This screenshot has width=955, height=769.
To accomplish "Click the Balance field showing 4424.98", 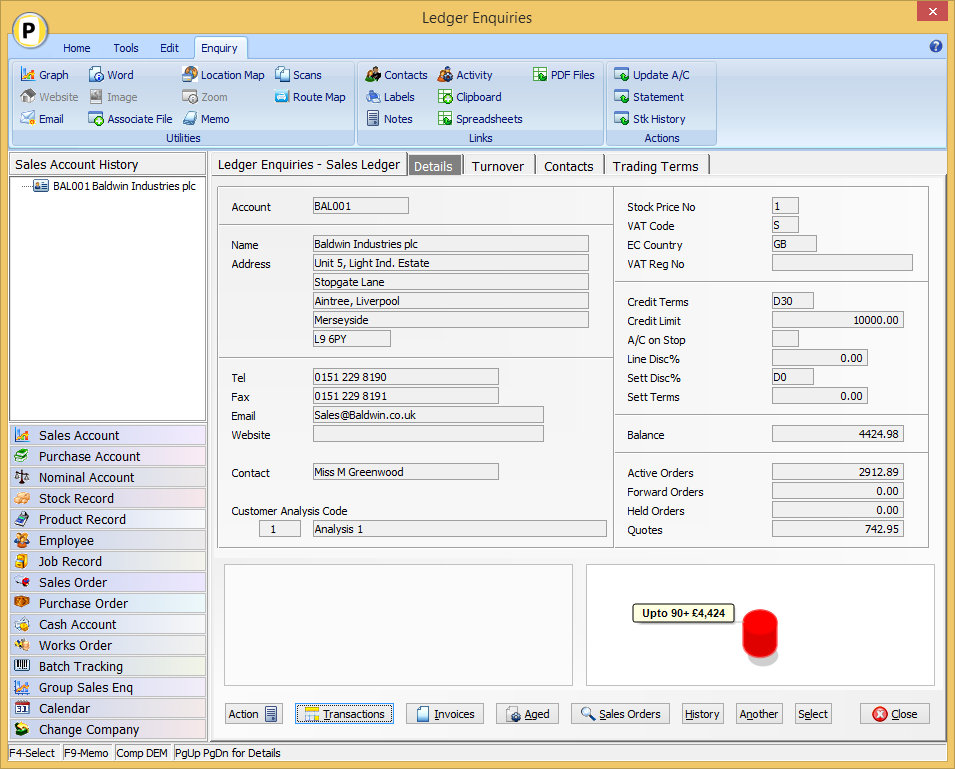I will (837, 434).
